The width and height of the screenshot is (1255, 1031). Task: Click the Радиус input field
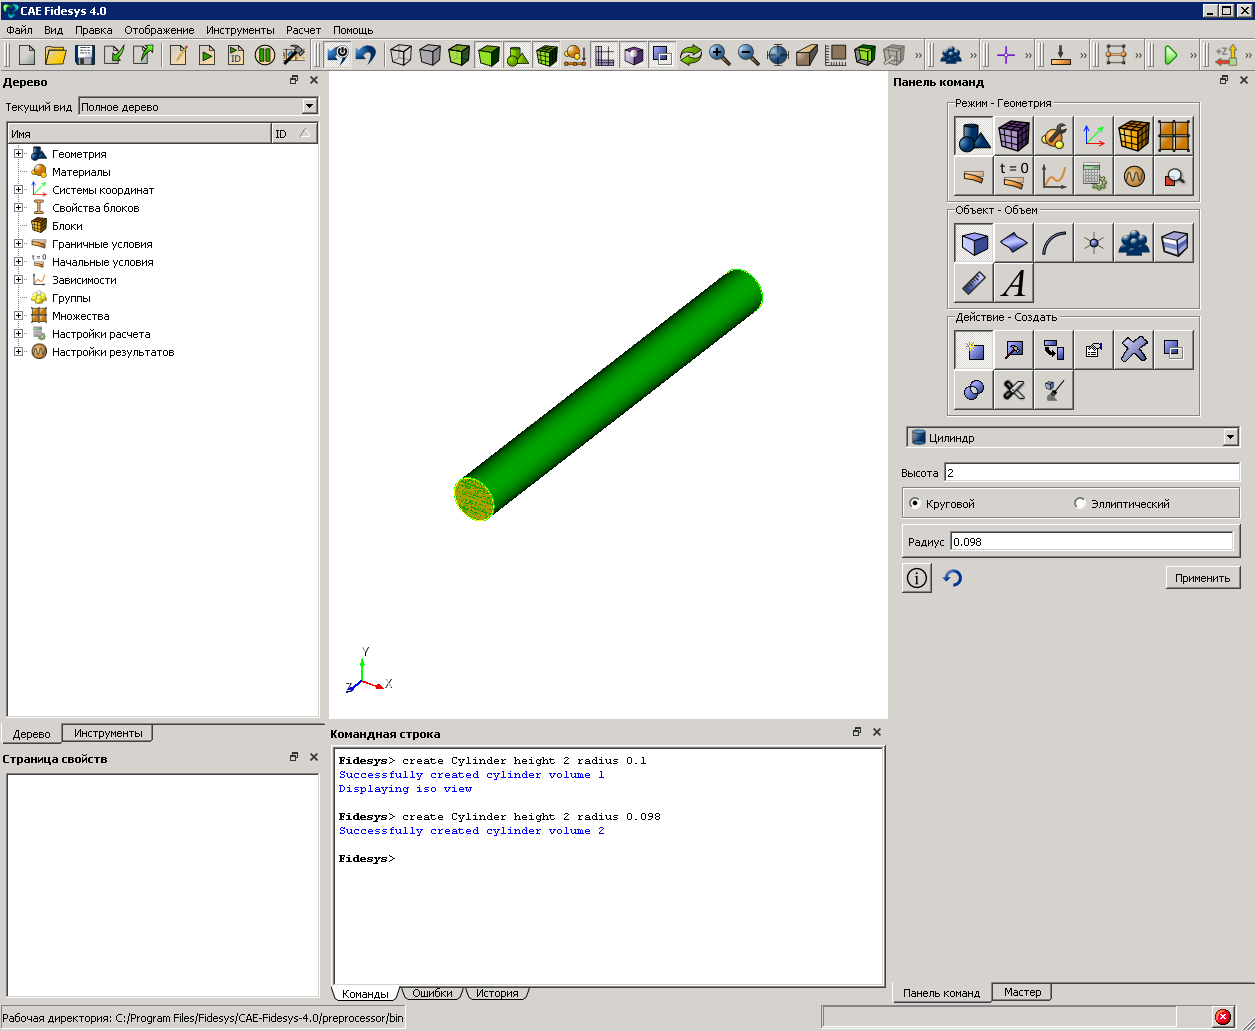point(1092,541)
